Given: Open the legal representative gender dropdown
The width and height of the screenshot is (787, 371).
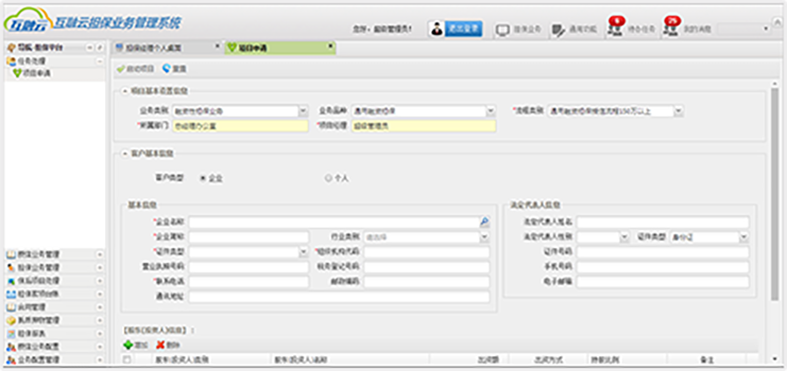Looking at the screenshot, I should tap(624, 237).
